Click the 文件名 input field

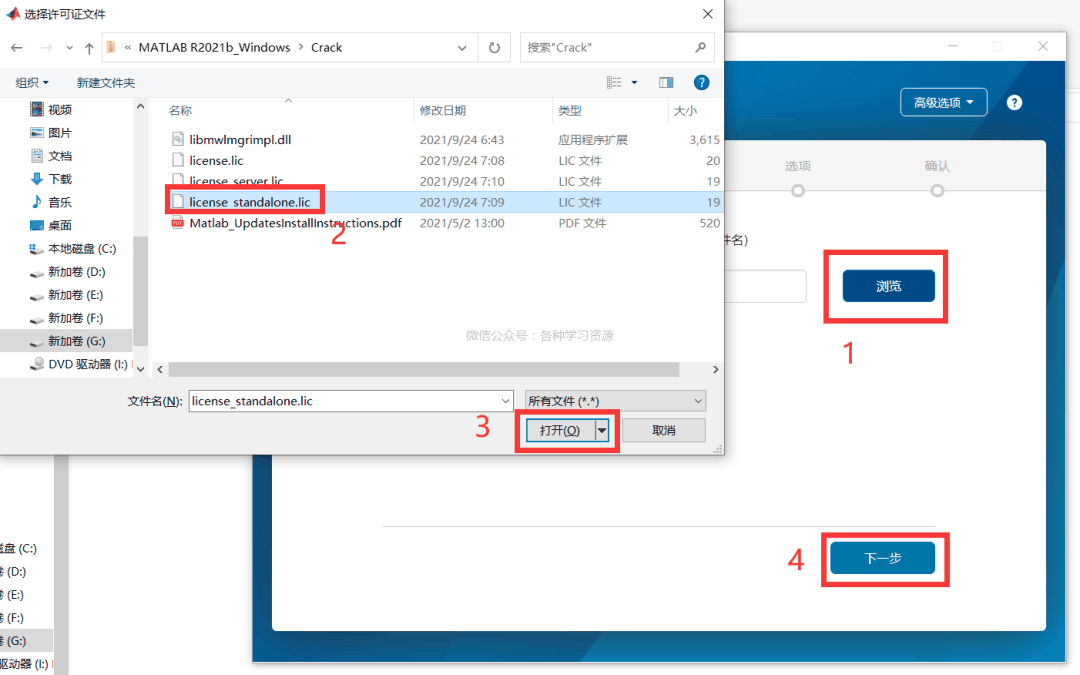click(x=350, y=401)
